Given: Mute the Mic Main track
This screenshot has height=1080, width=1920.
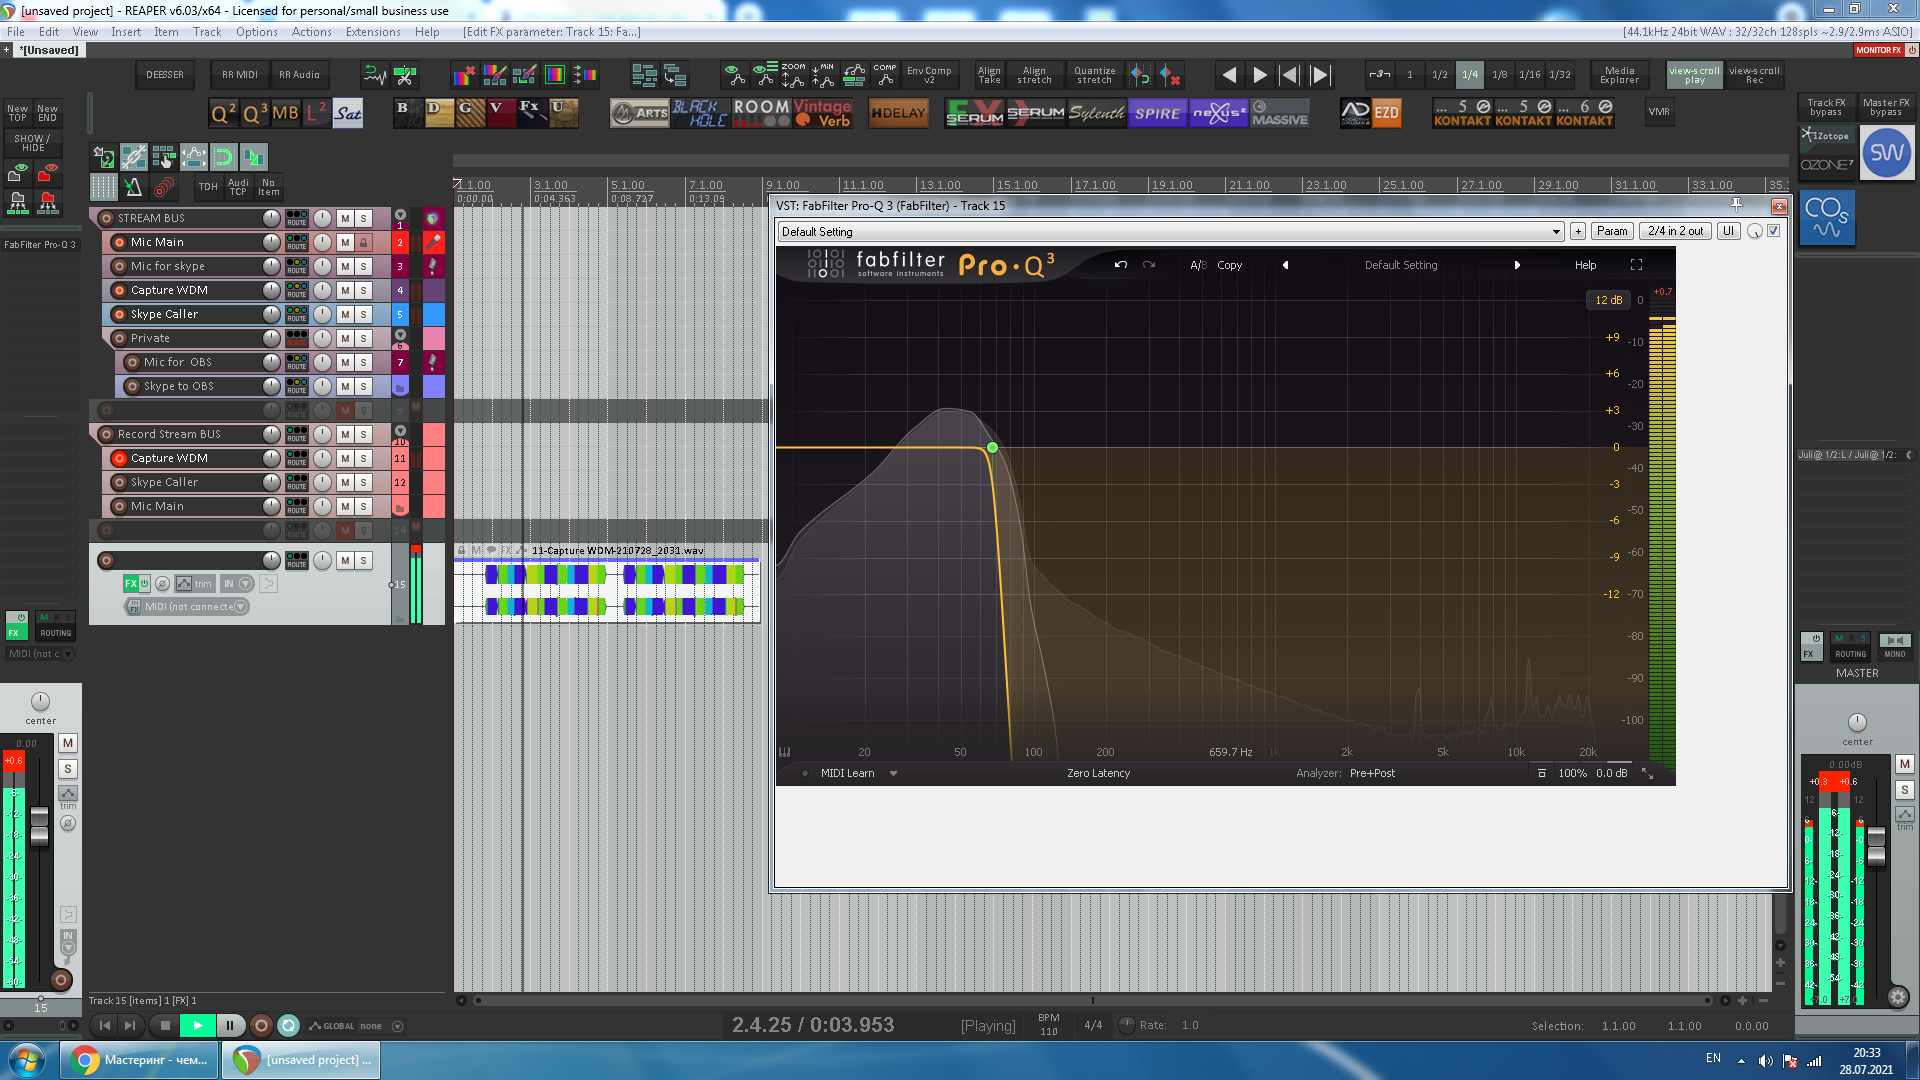Looking at the screenshot, I should (345, 242).
